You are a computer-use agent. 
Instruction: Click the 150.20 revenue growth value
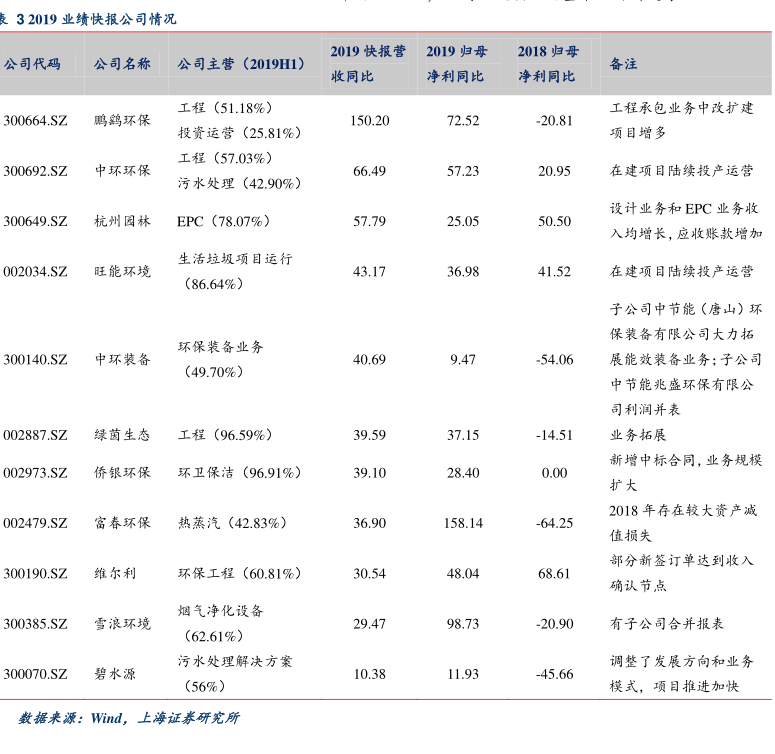[369, 120]
